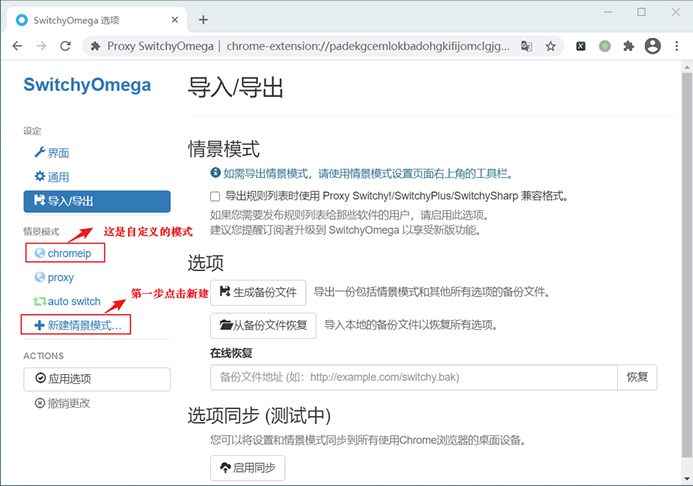Reload the SwitchyOmega options page

coord(65,46)
